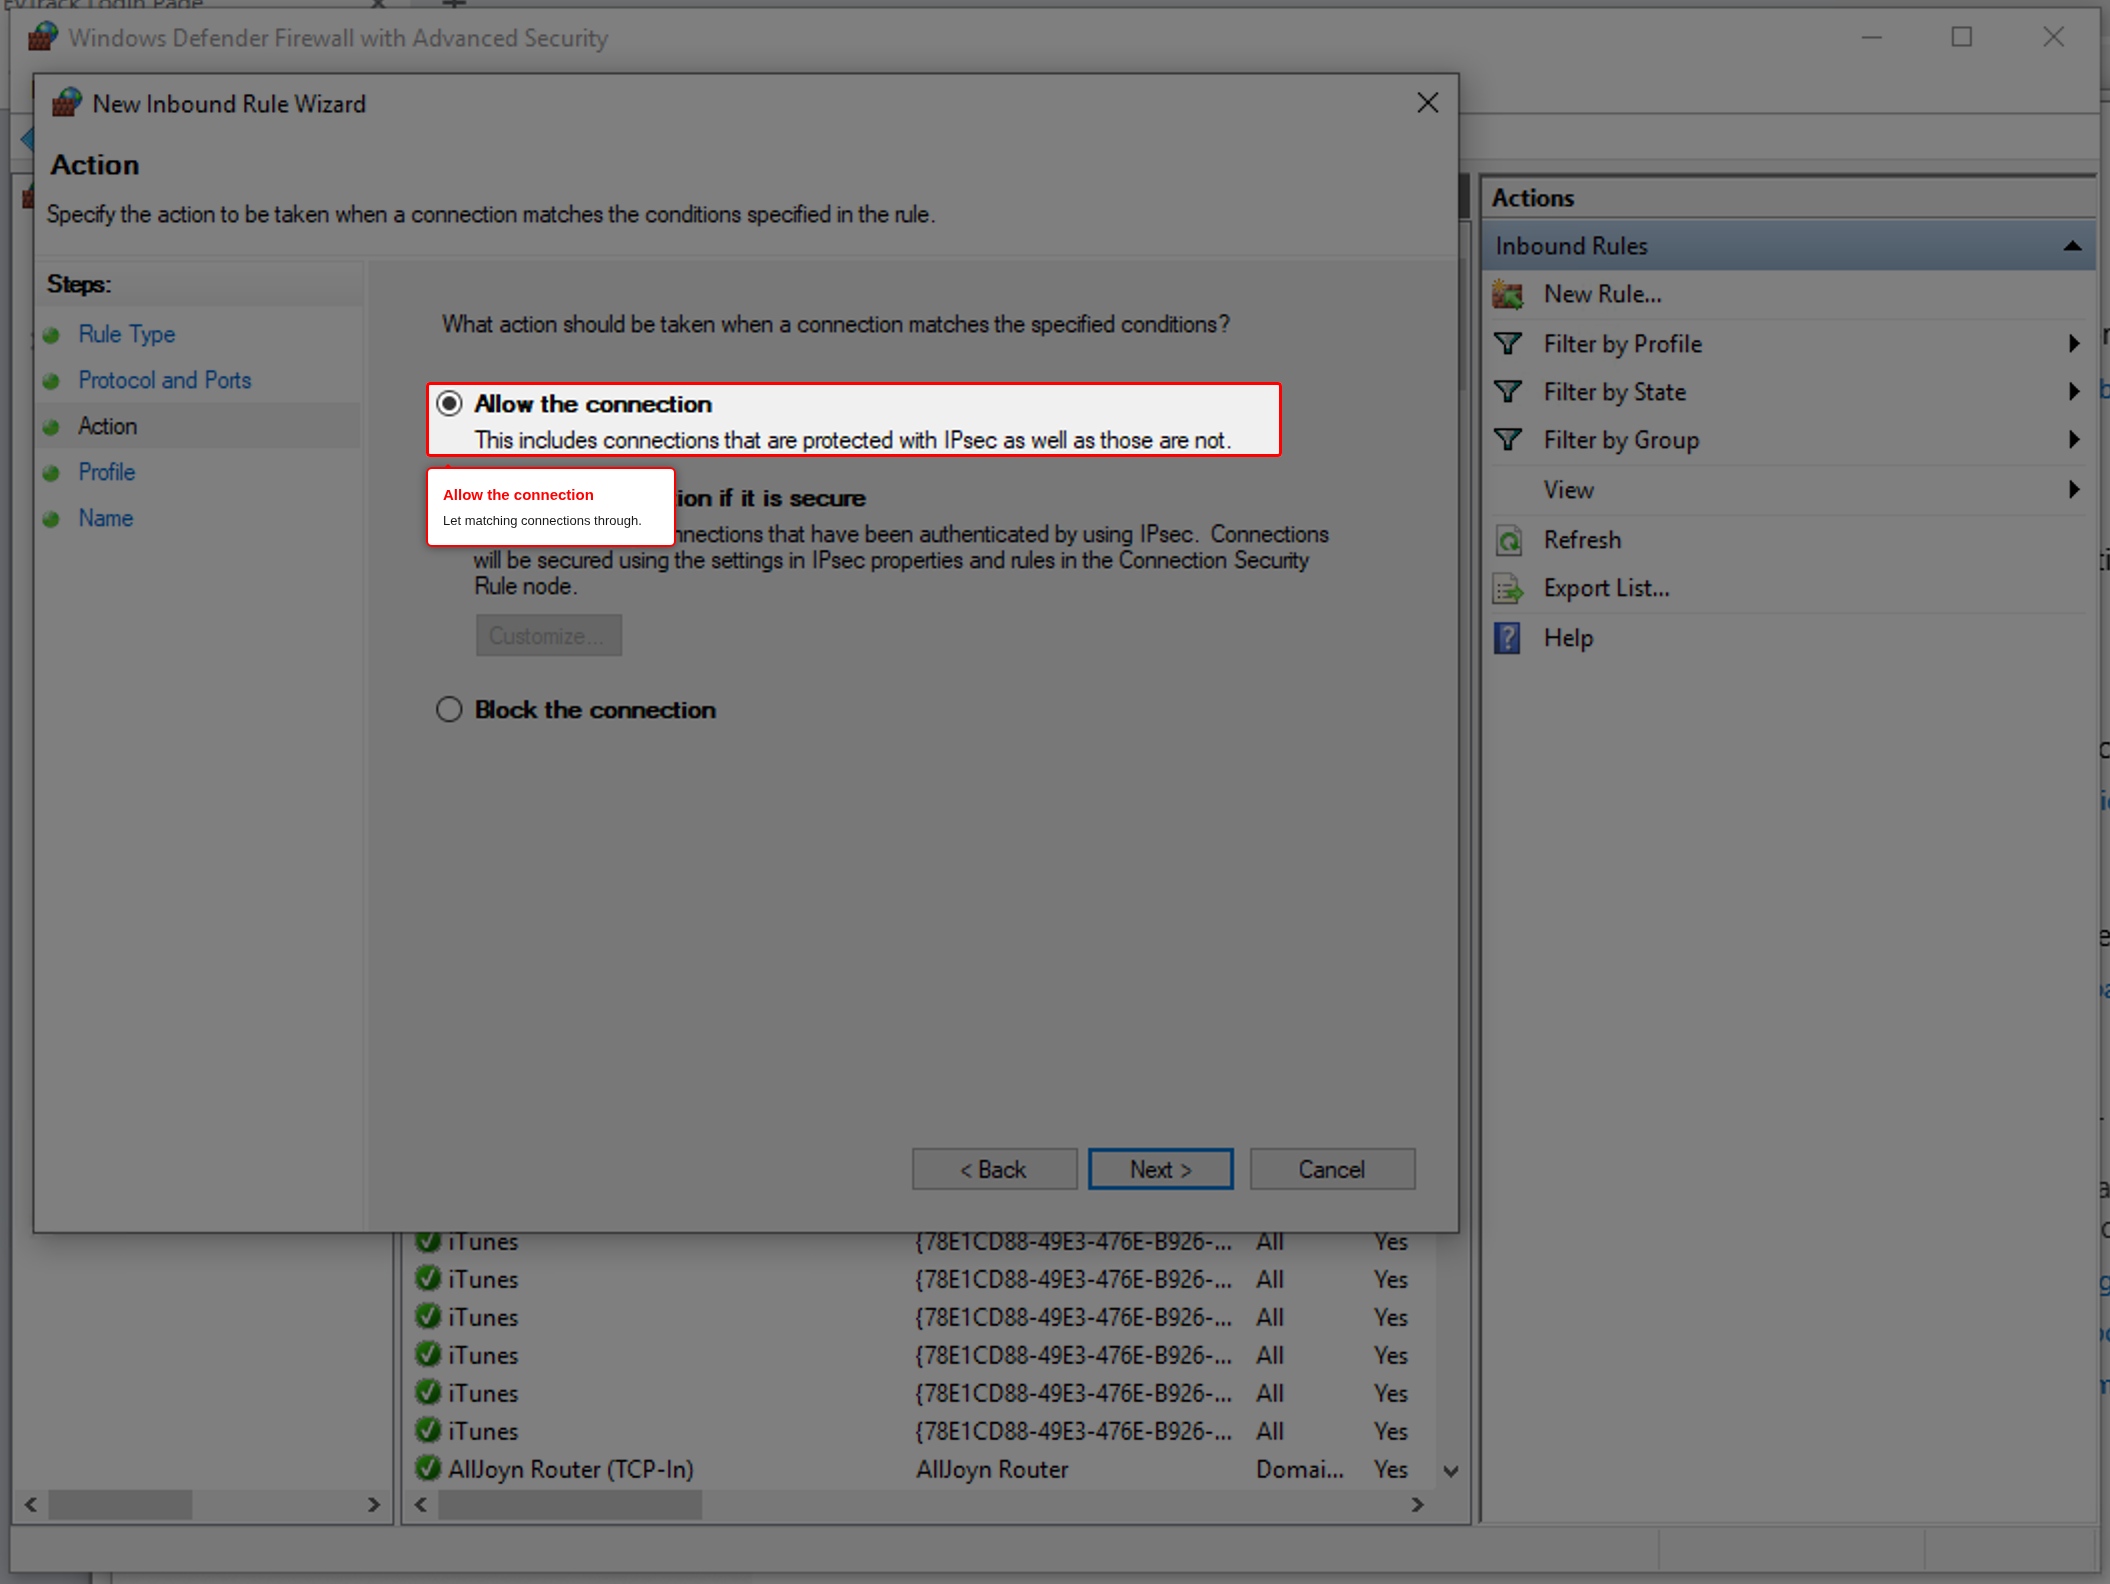Click the left tree pane scroll-right arrow
Screen dimensions: 2110x1584
pos(374,1505)
